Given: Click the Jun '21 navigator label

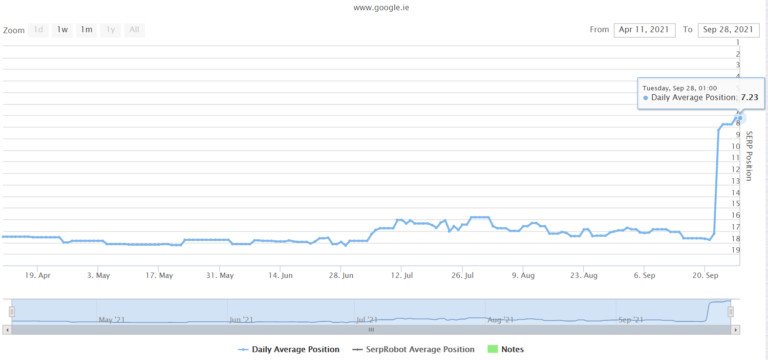Looking at the screenshot, I should point(241,320).
